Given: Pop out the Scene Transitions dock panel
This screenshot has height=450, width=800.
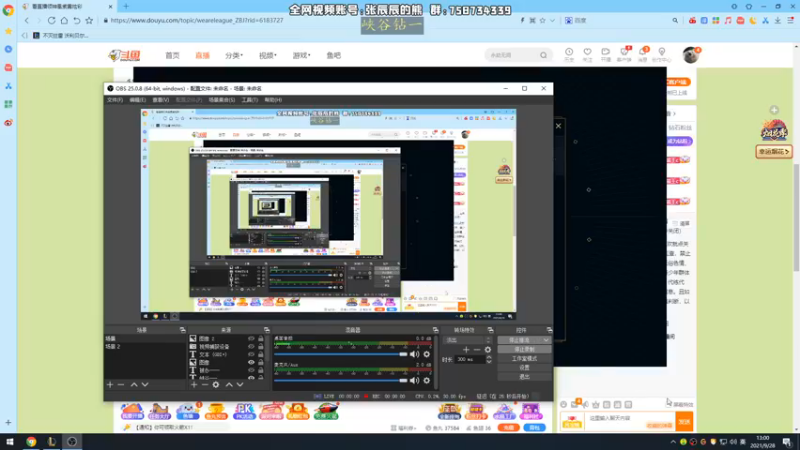Looking at the screenshot, I should pos(490,330).
